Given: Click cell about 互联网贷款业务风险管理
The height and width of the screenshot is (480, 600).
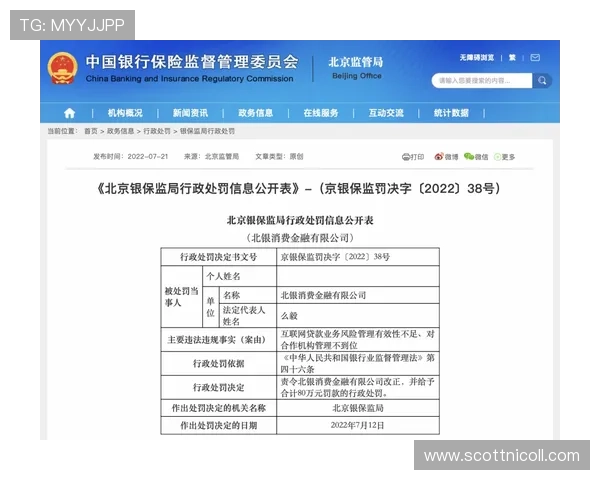Looking at the screenshot, I should click(x=357, y=340).
